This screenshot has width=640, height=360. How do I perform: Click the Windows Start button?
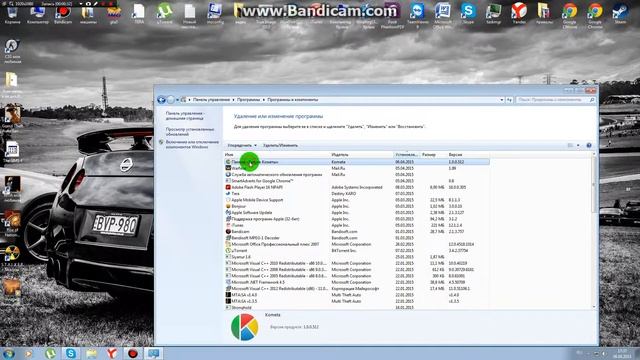(9, 353)
